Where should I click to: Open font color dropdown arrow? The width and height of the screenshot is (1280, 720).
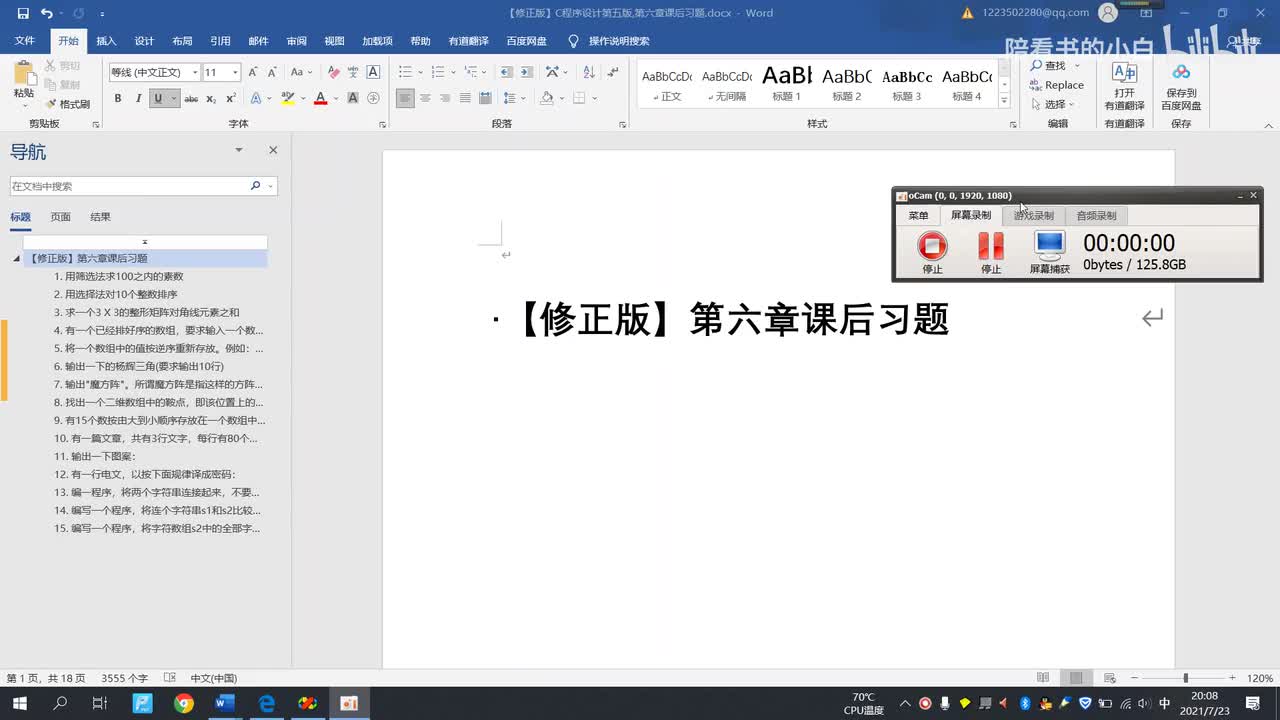[x=336, y=98]
